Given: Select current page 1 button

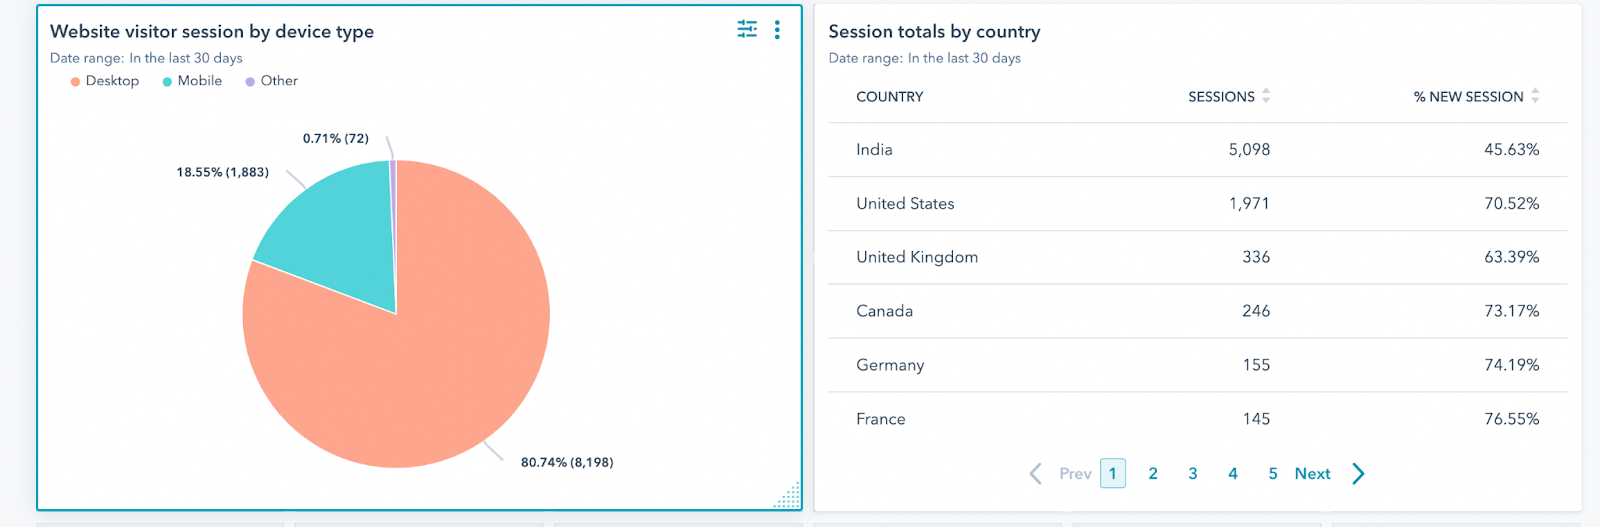Looking at the screenshot, I should (x=1113, y=474).
